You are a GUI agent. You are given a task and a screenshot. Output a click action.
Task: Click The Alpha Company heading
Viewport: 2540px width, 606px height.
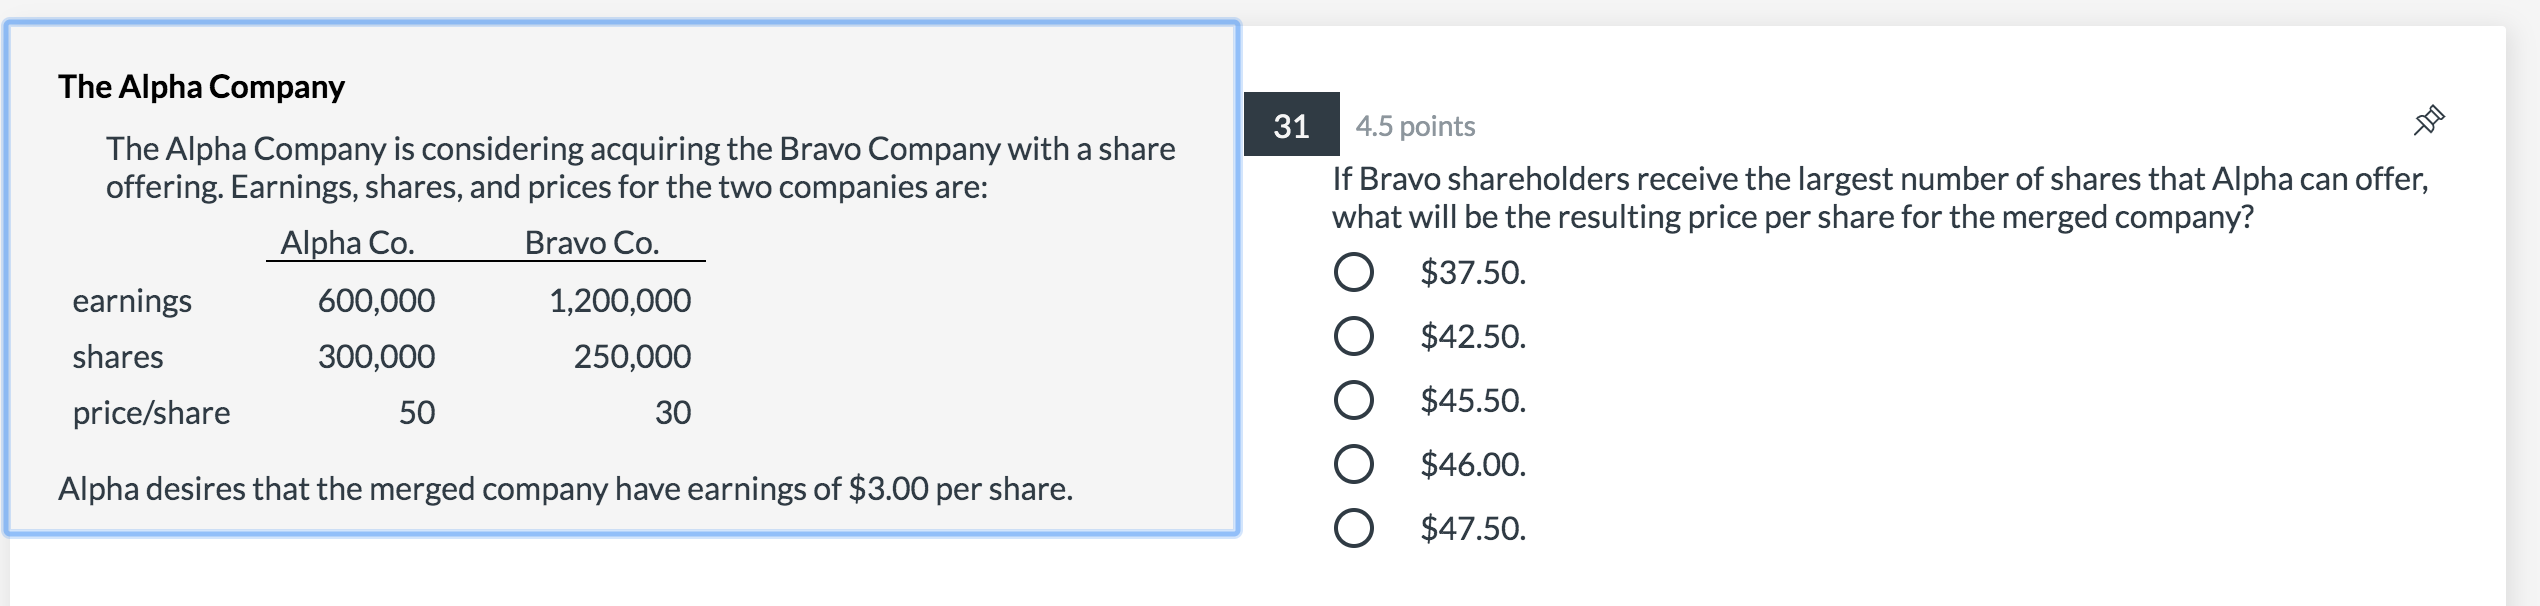201,87
